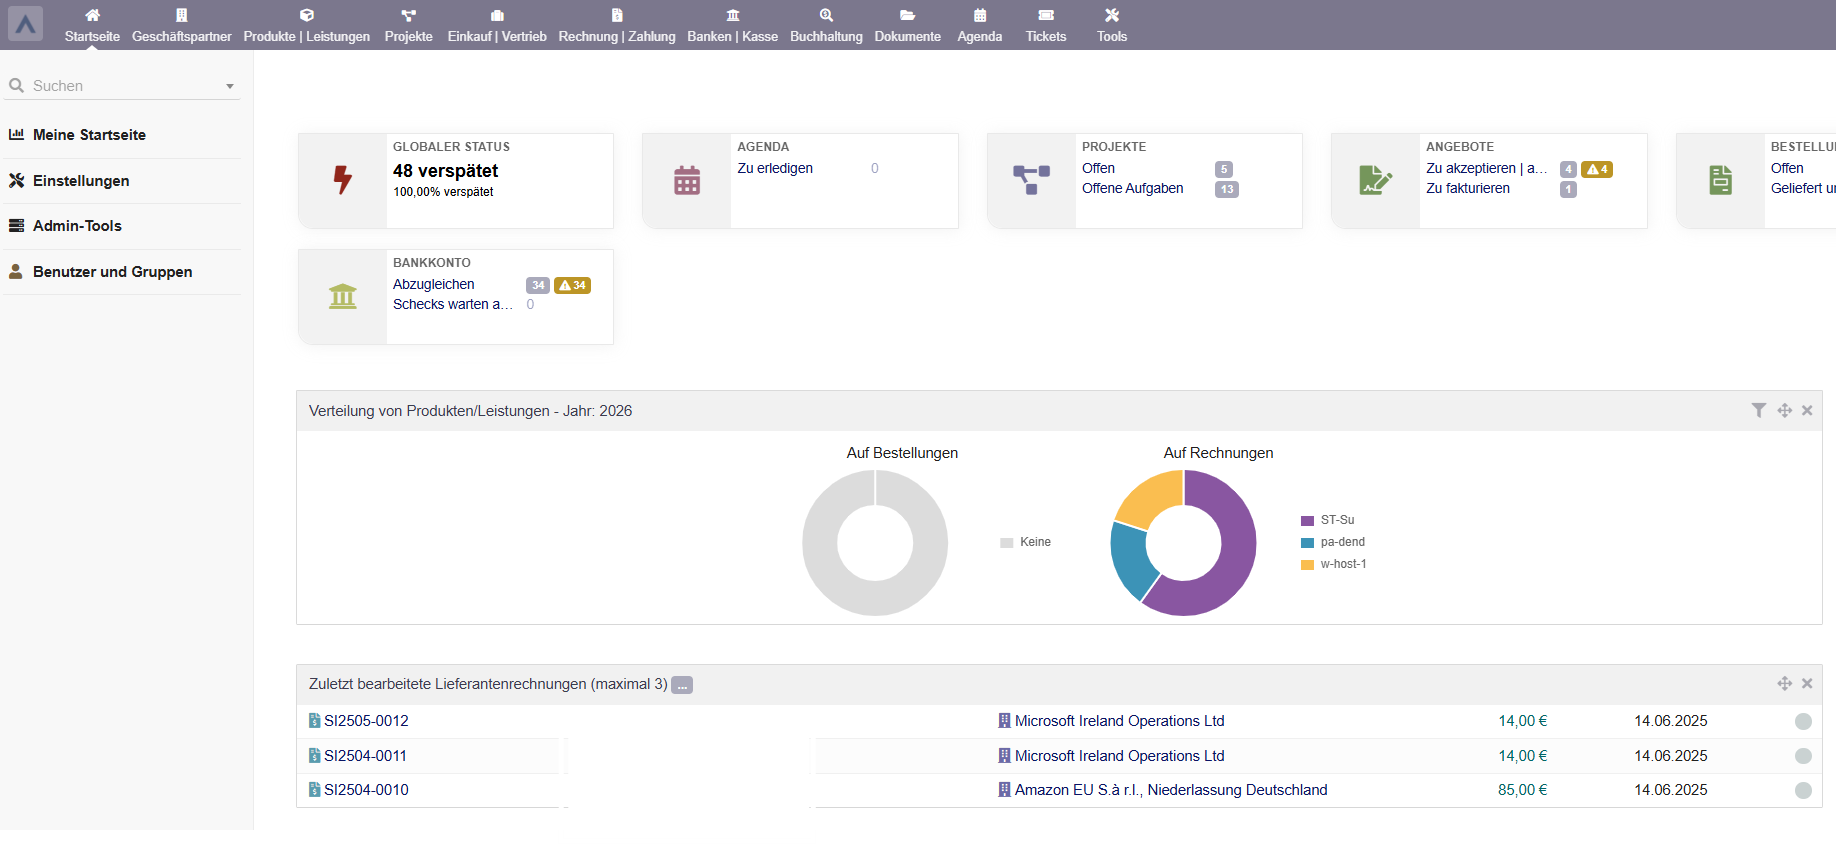Screen dimensions: 1836x844
Task: Click the grey Keine legend entry
Action: click(x=1025, y=542)
